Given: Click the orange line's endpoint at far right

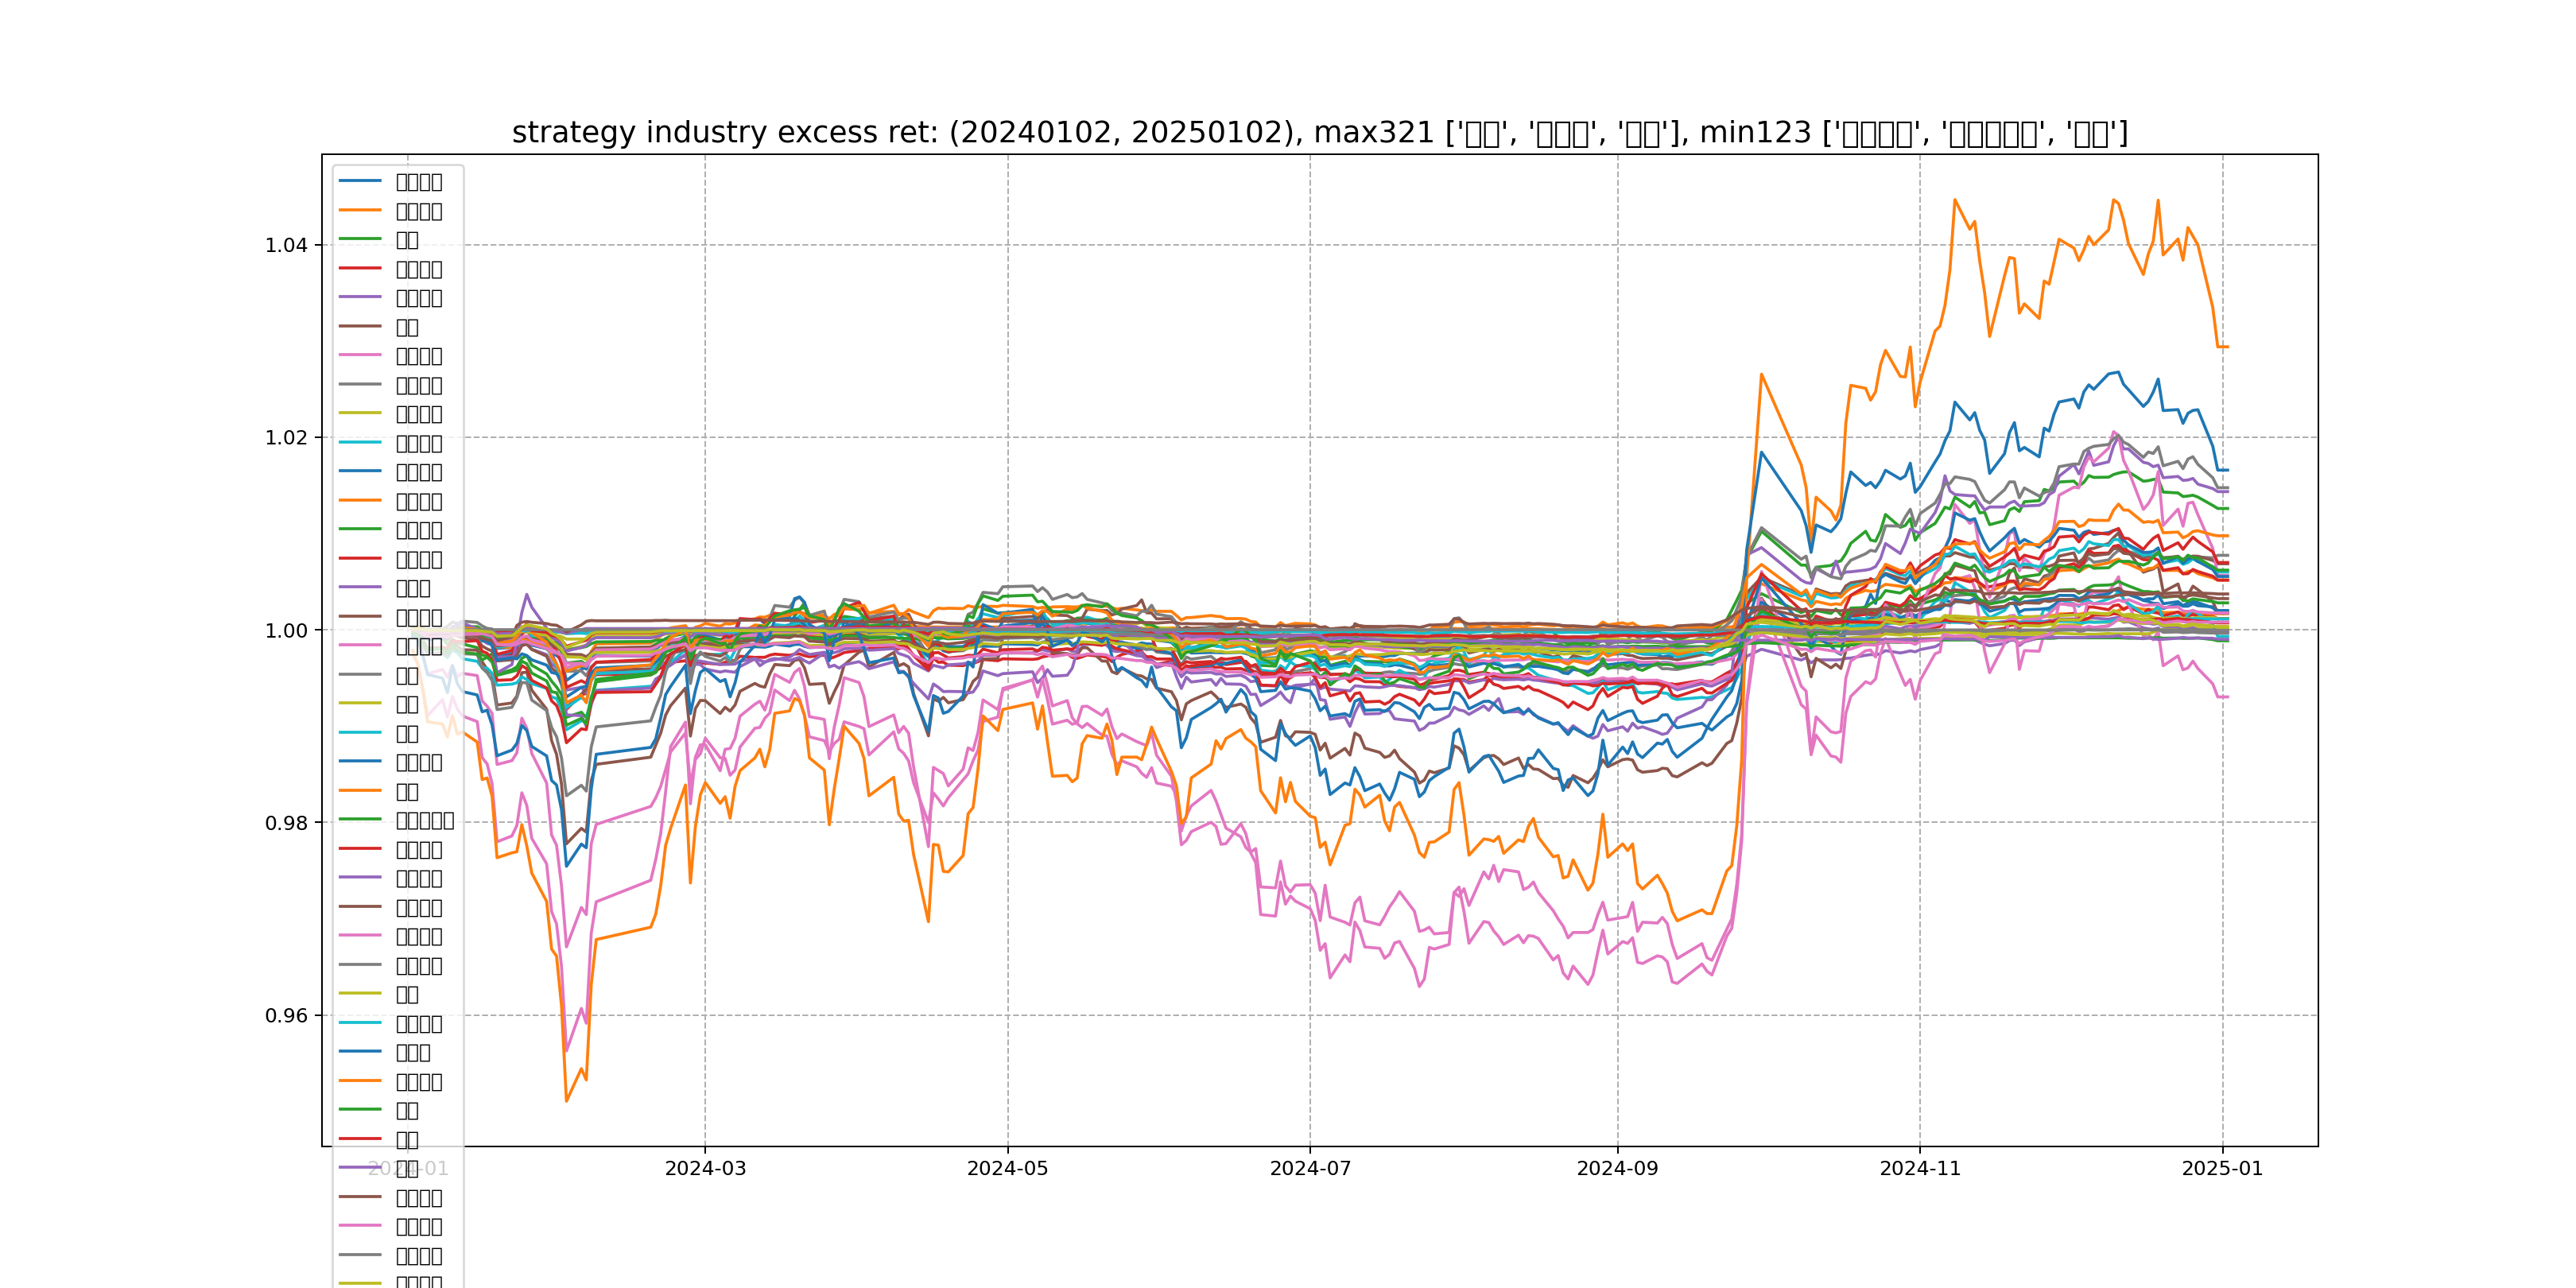Looking at the screenshot, I should click(2228, 347).
